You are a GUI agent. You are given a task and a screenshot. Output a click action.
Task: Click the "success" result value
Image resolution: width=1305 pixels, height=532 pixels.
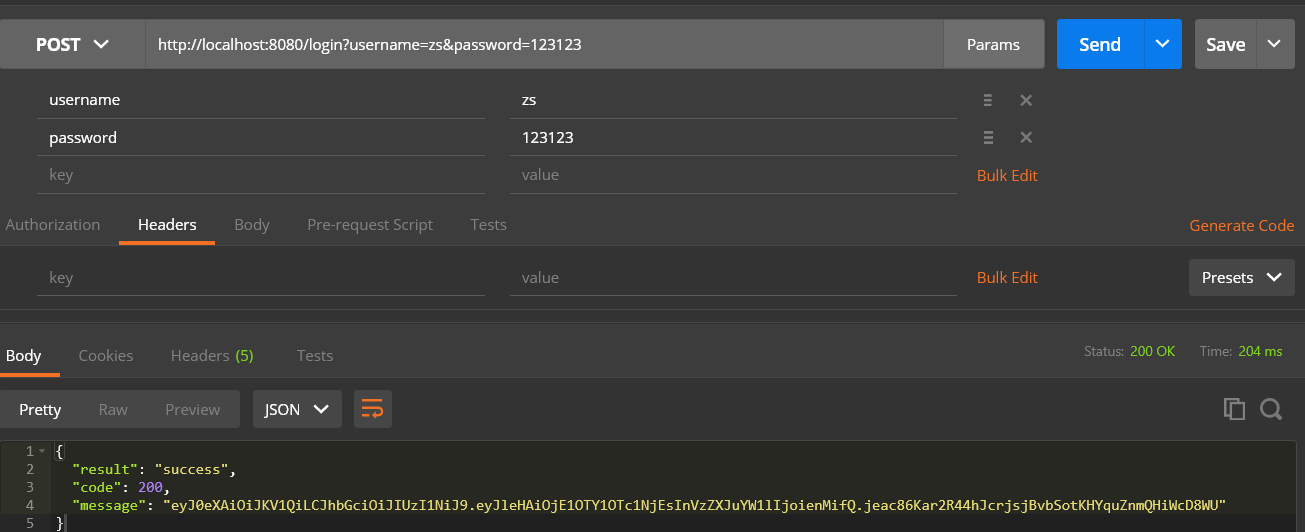point(193,469)
